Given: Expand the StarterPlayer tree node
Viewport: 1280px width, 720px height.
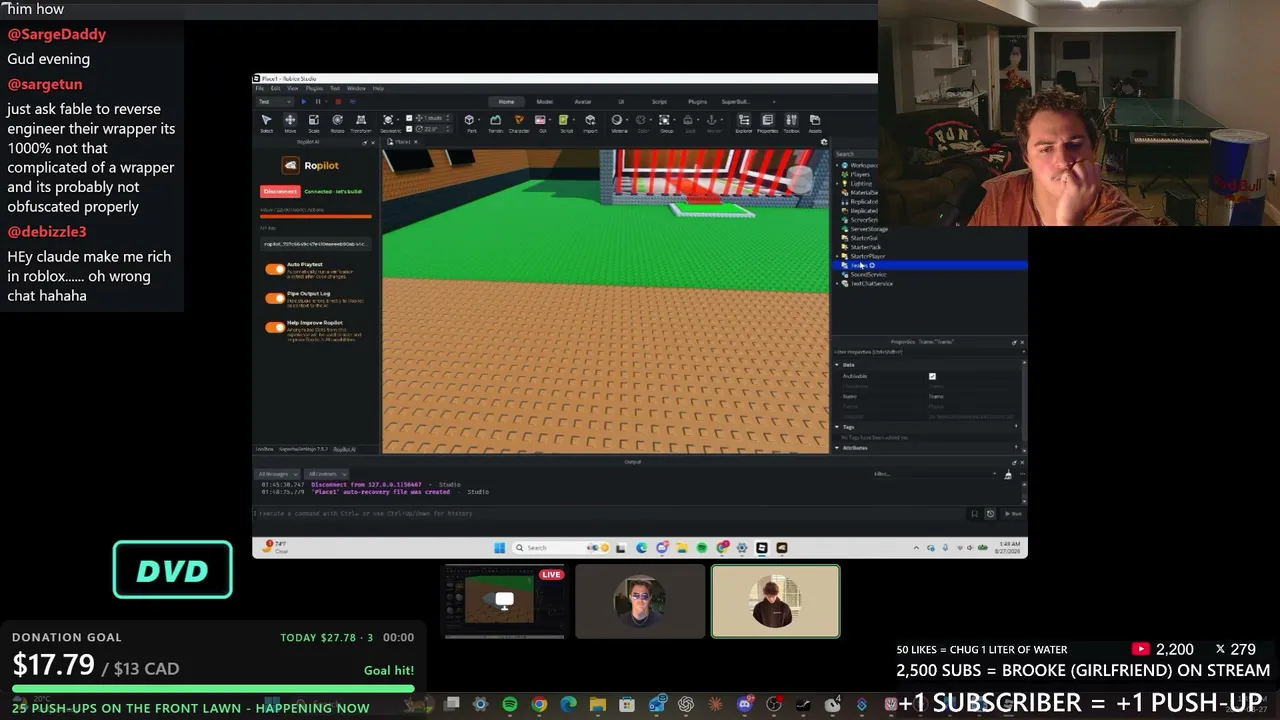Looking at the screenshot, I should click(x=838, y=256).
